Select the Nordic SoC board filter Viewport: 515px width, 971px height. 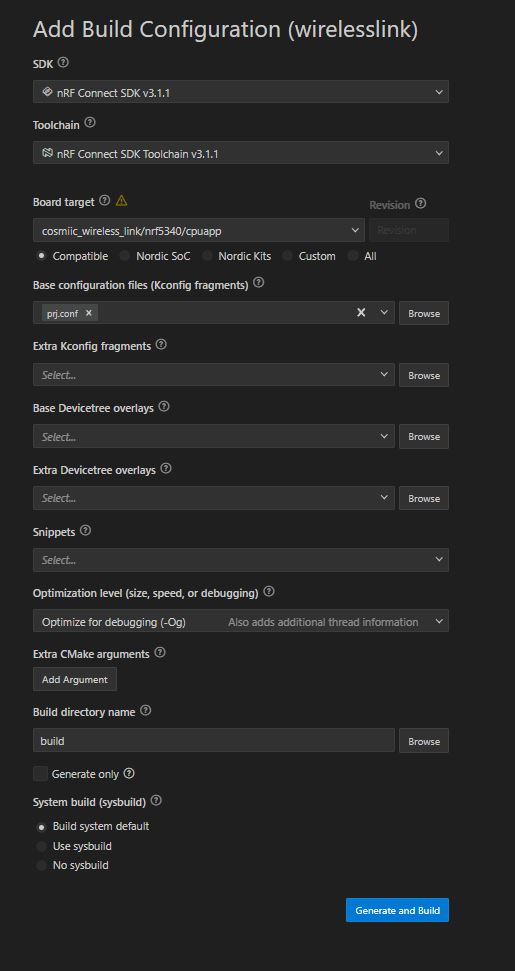(125, 256)
